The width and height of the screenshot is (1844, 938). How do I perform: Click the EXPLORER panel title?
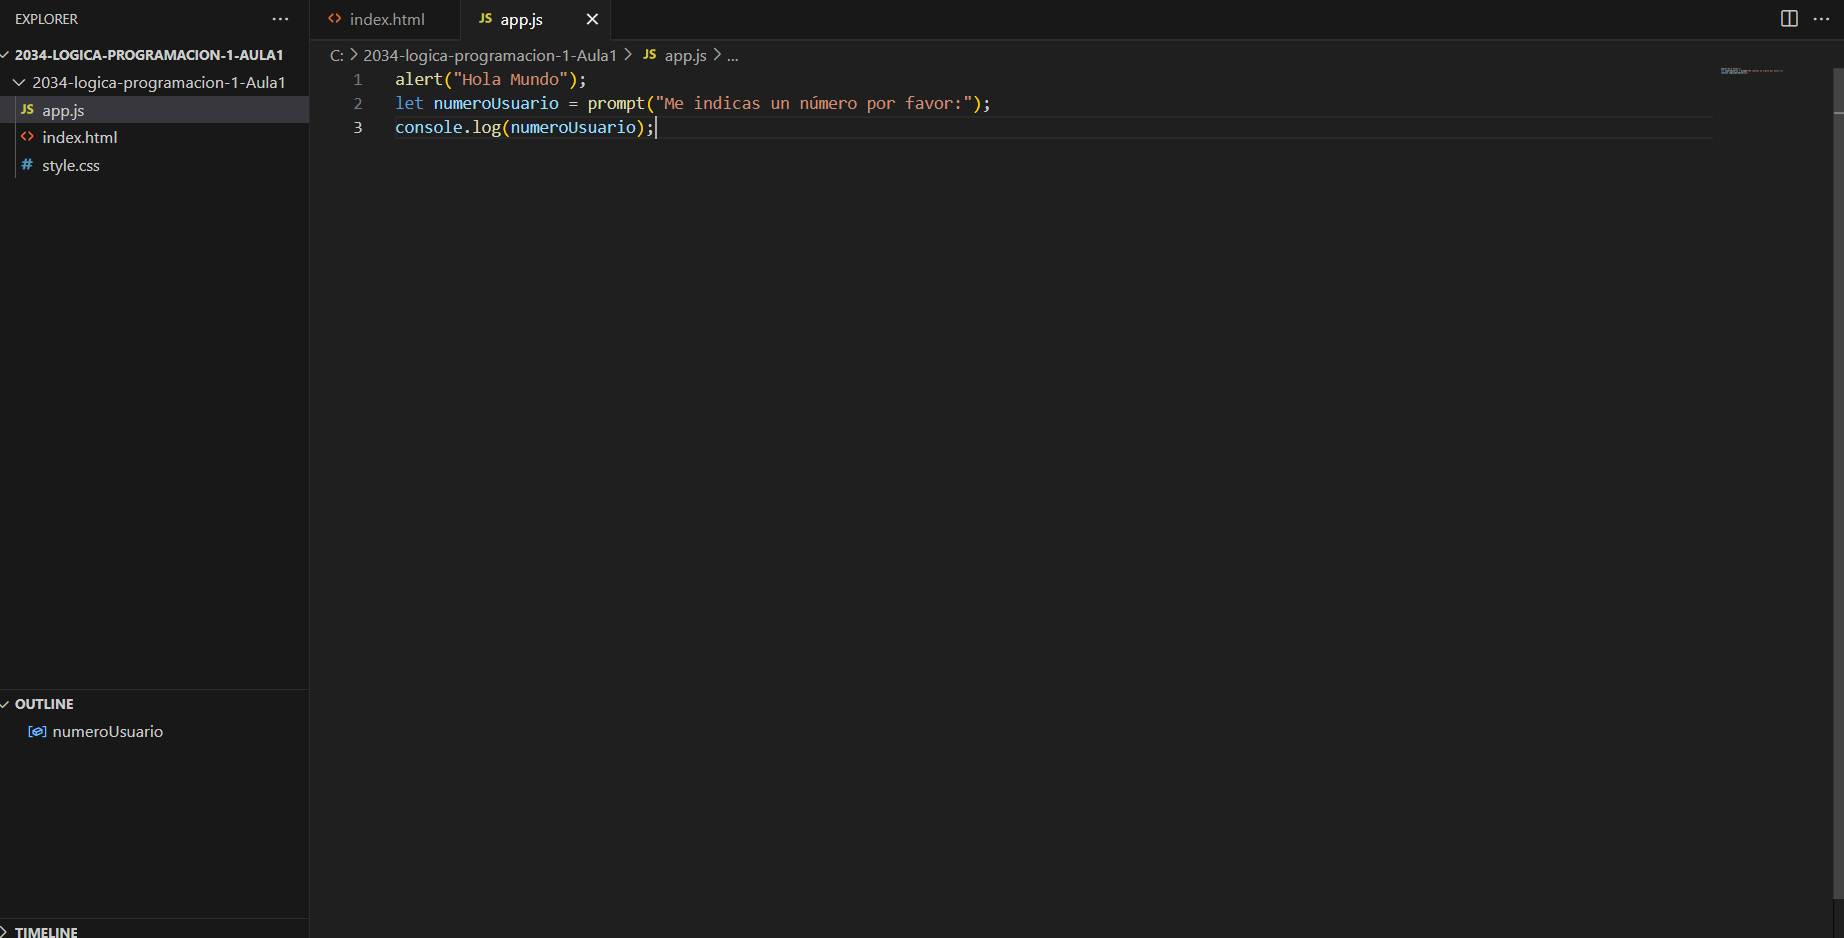tap(46, 19)
